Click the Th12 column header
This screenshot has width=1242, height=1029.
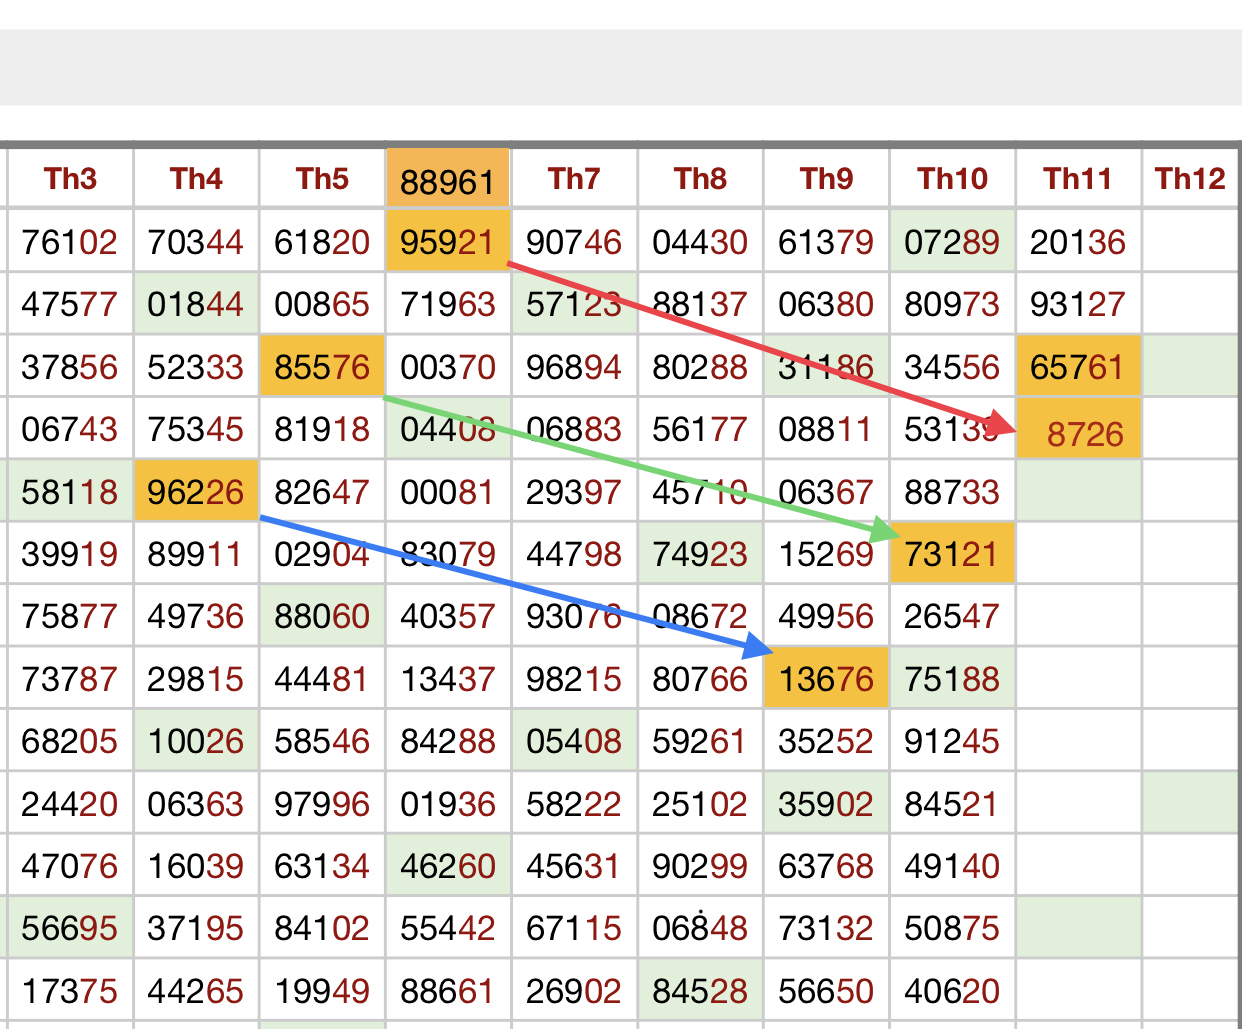tap(1190, 179)
